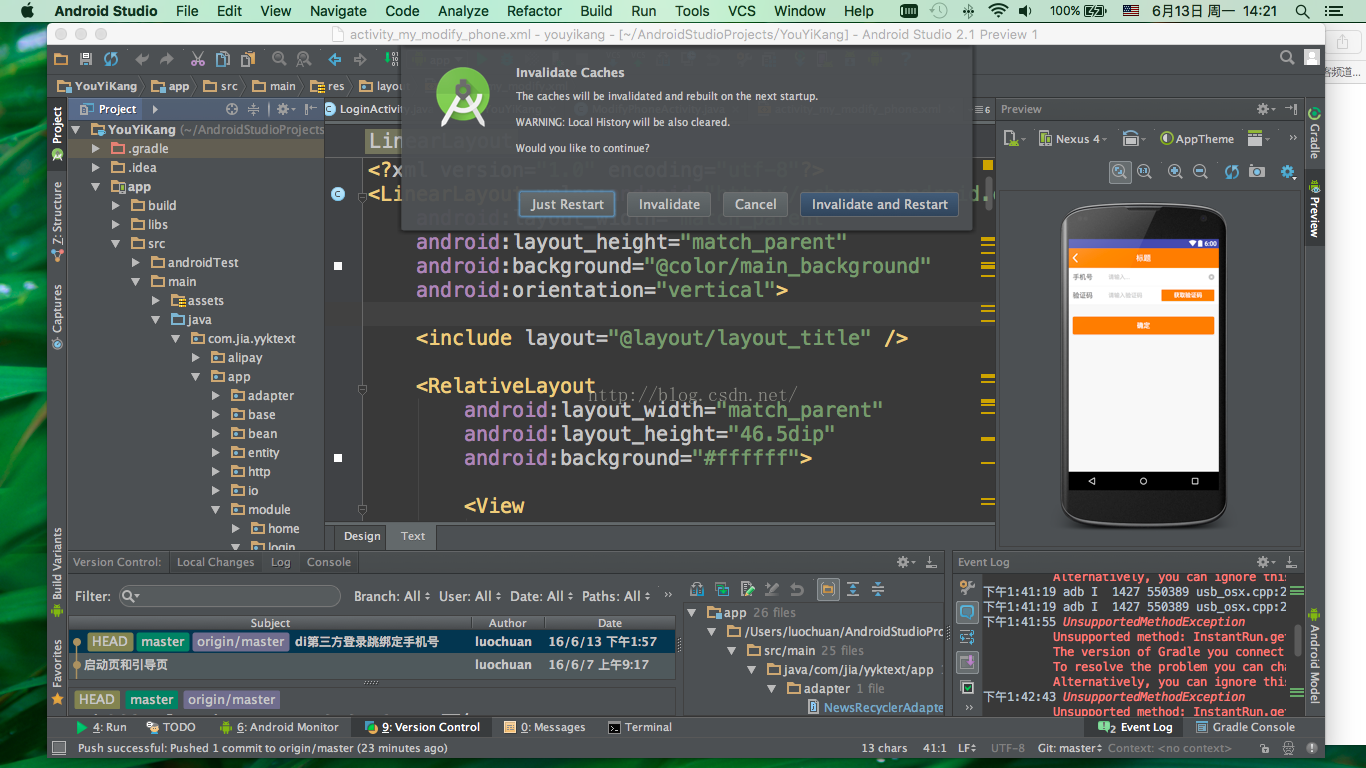
Task: Click Expand All icon in changed files toolbar
Action: point(853,589)
